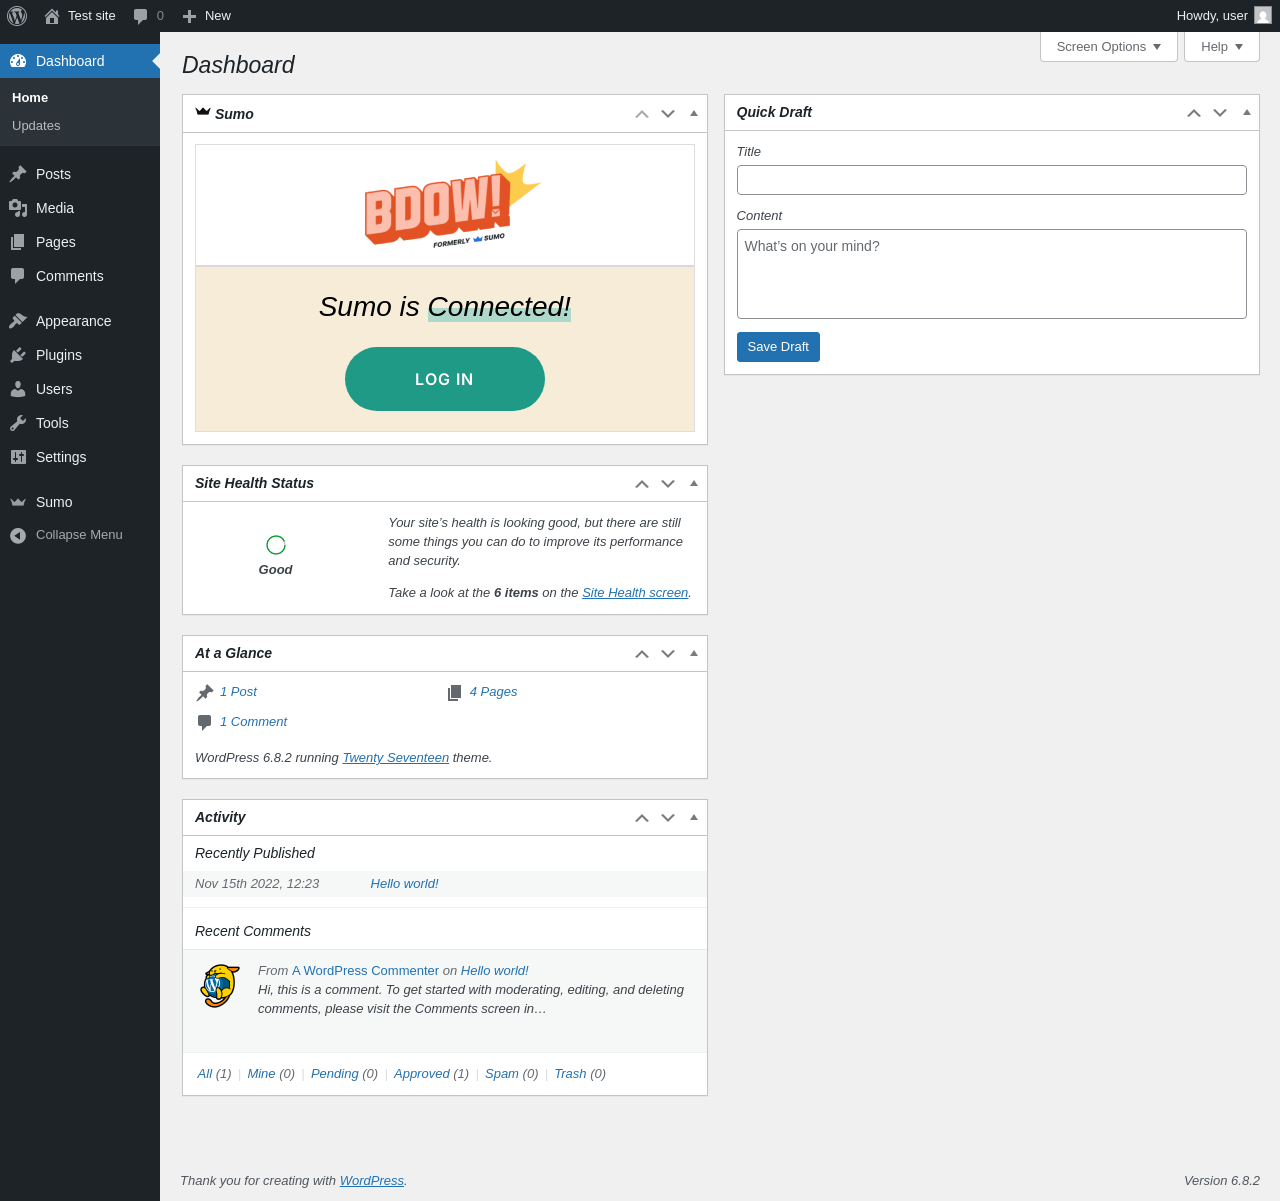Click the Appearance brush icon
1280x1201 pixels.
pyautogui.click(x=18, y=321)
